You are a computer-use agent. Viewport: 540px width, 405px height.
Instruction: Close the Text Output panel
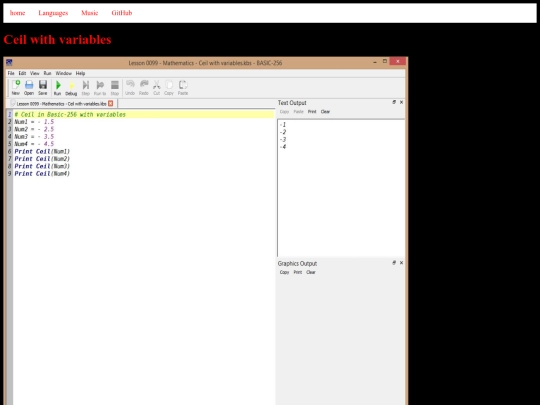tap(401, 102)
